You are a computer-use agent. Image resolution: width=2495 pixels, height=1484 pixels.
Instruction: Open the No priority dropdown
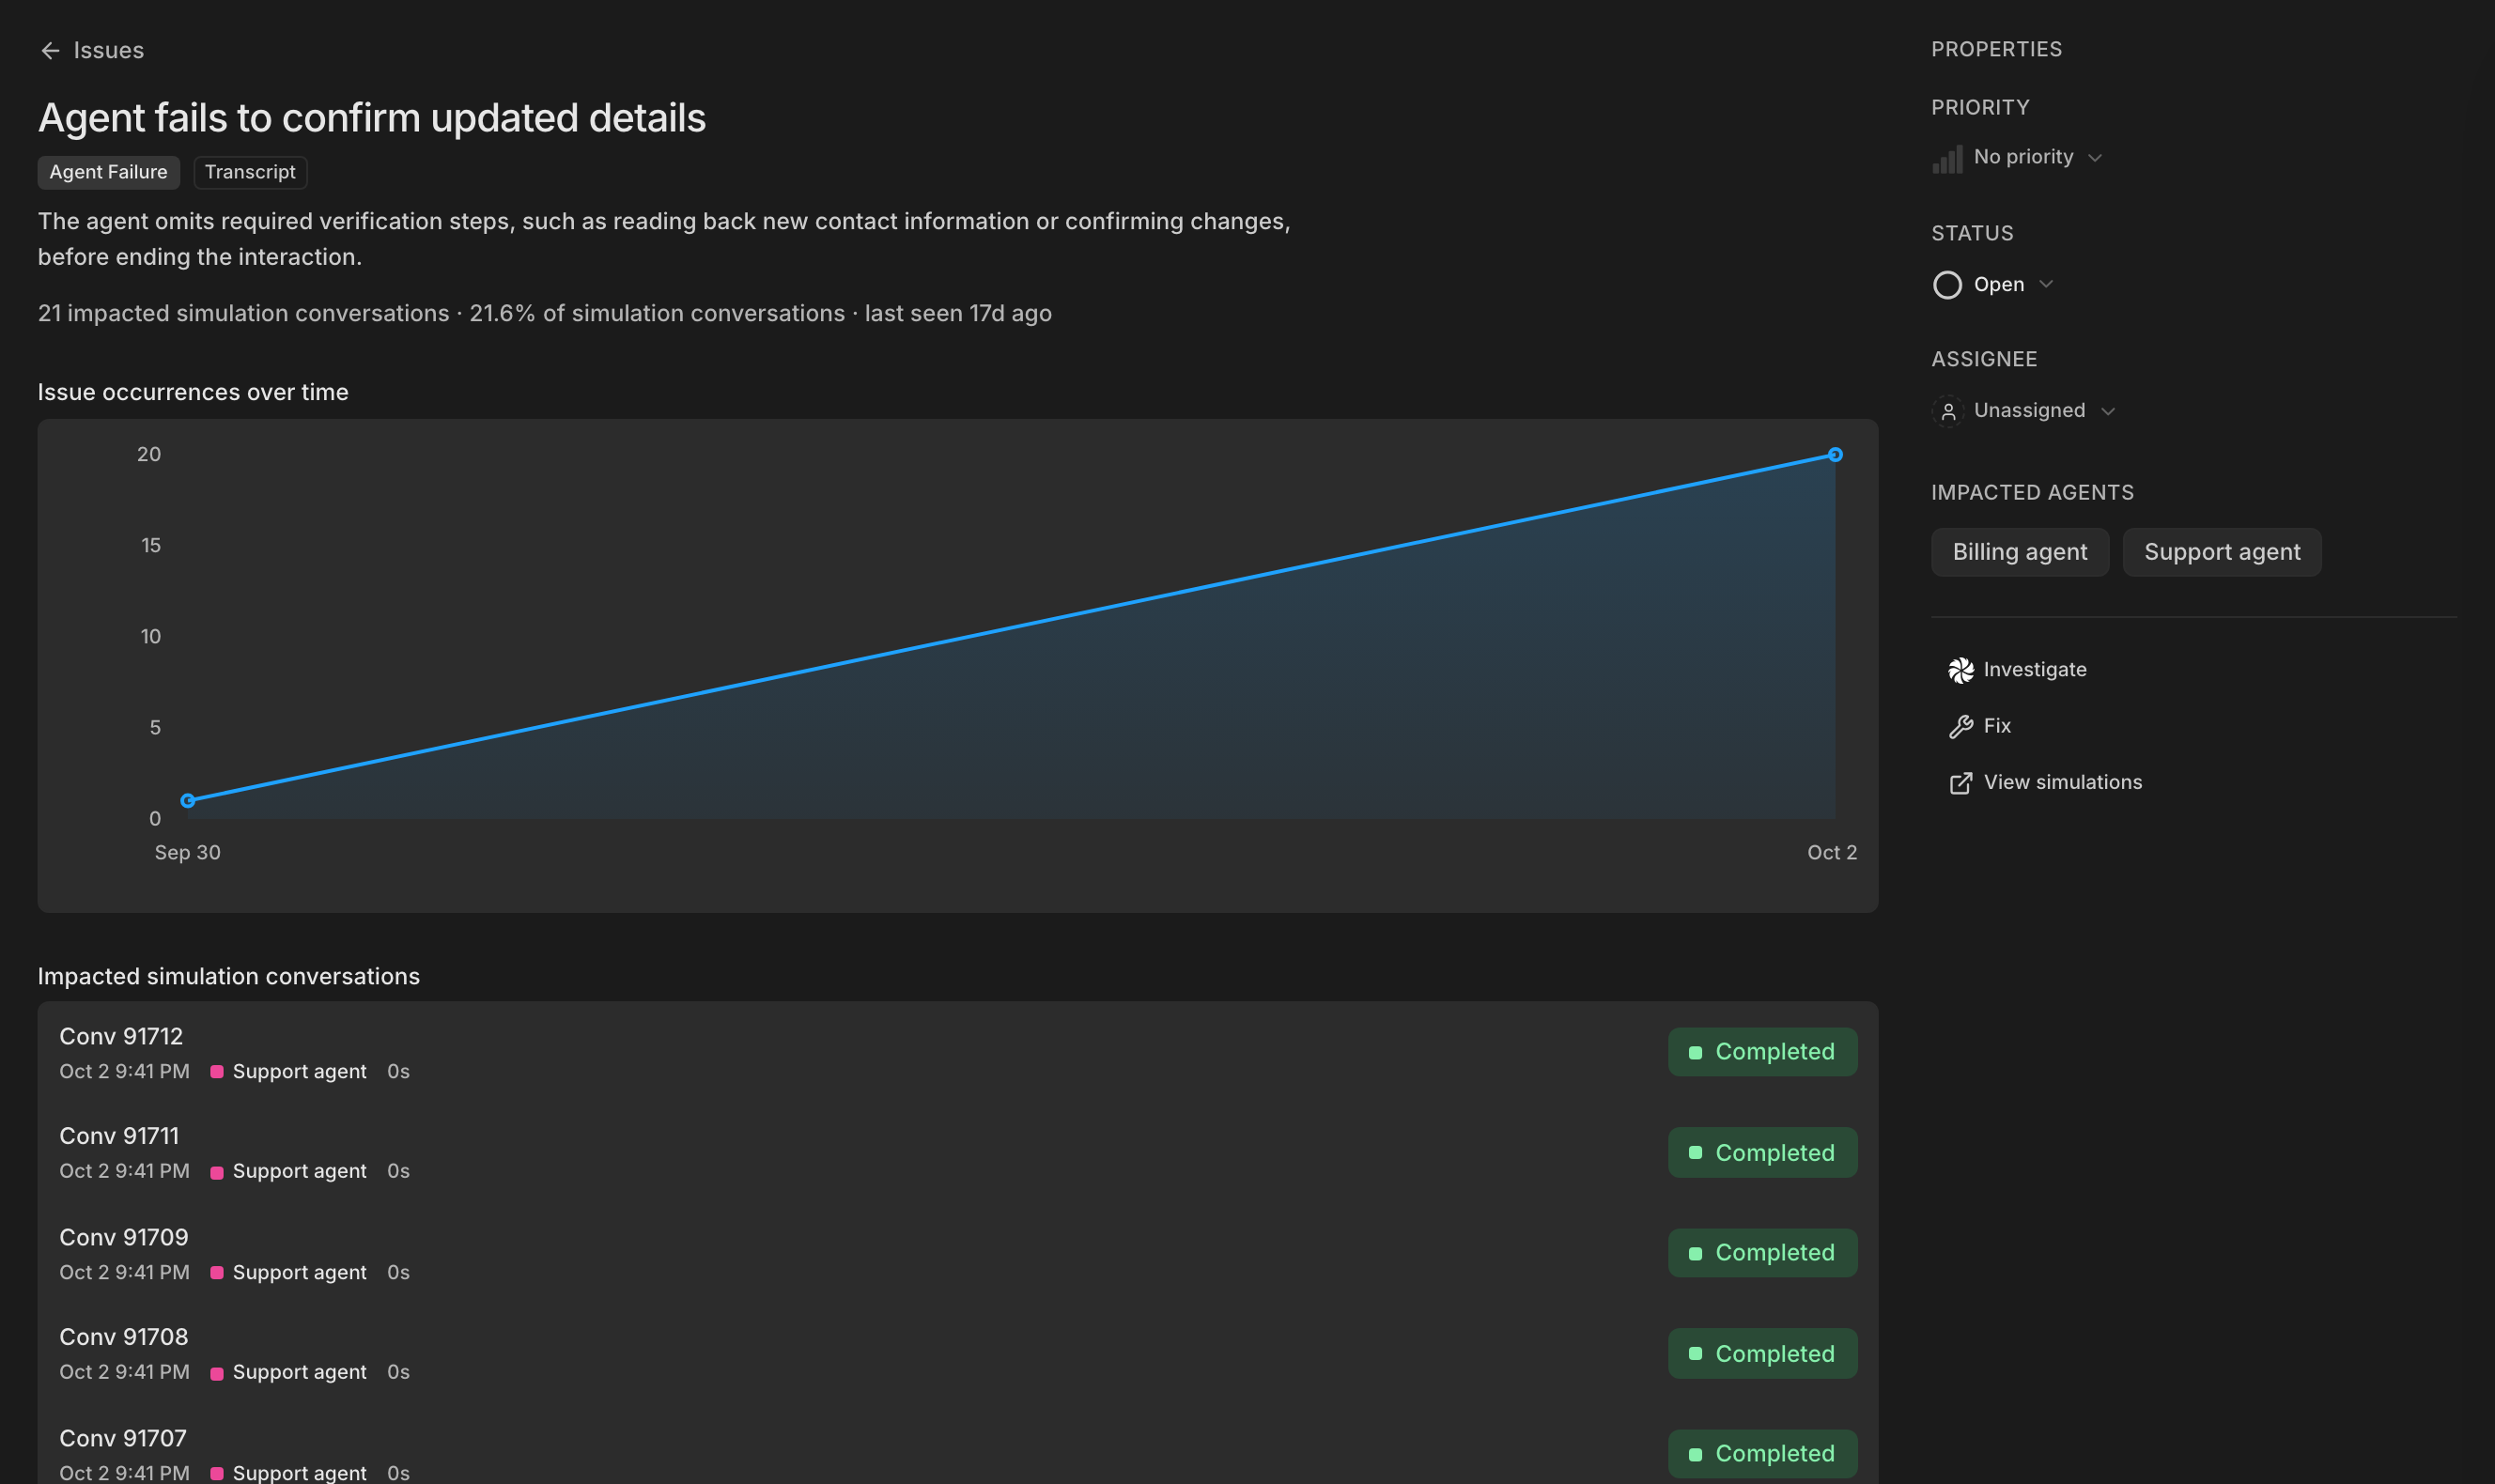pos(2017,157)
